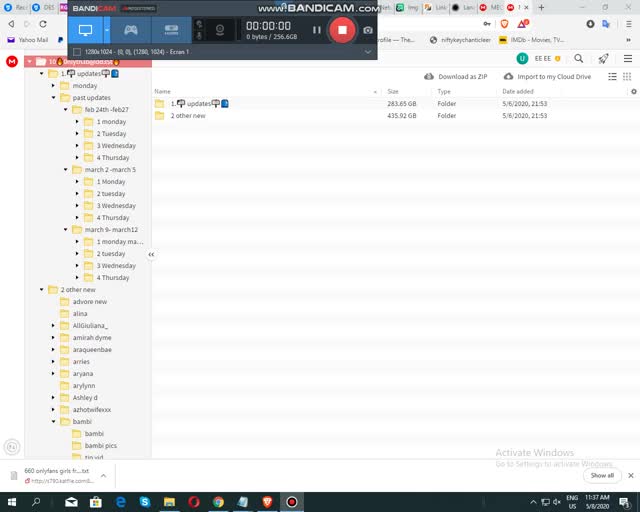
Task: Open Microsoft Edge from taskbar
Action: point(120,502)
